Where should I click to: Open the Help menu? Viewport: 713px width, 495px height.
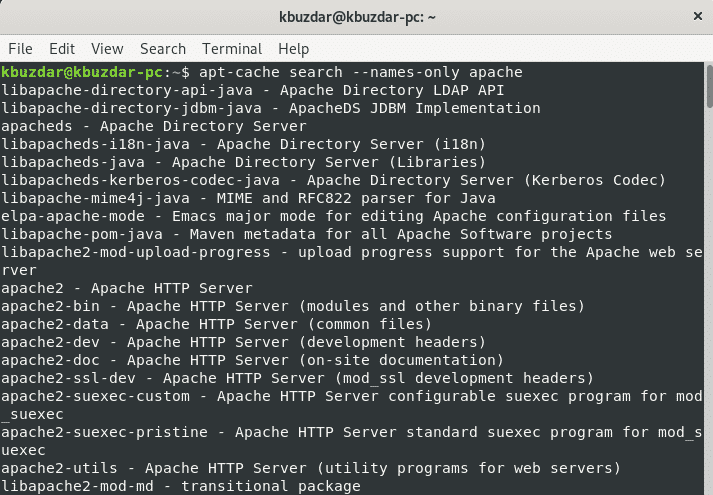tap(294, 48)
